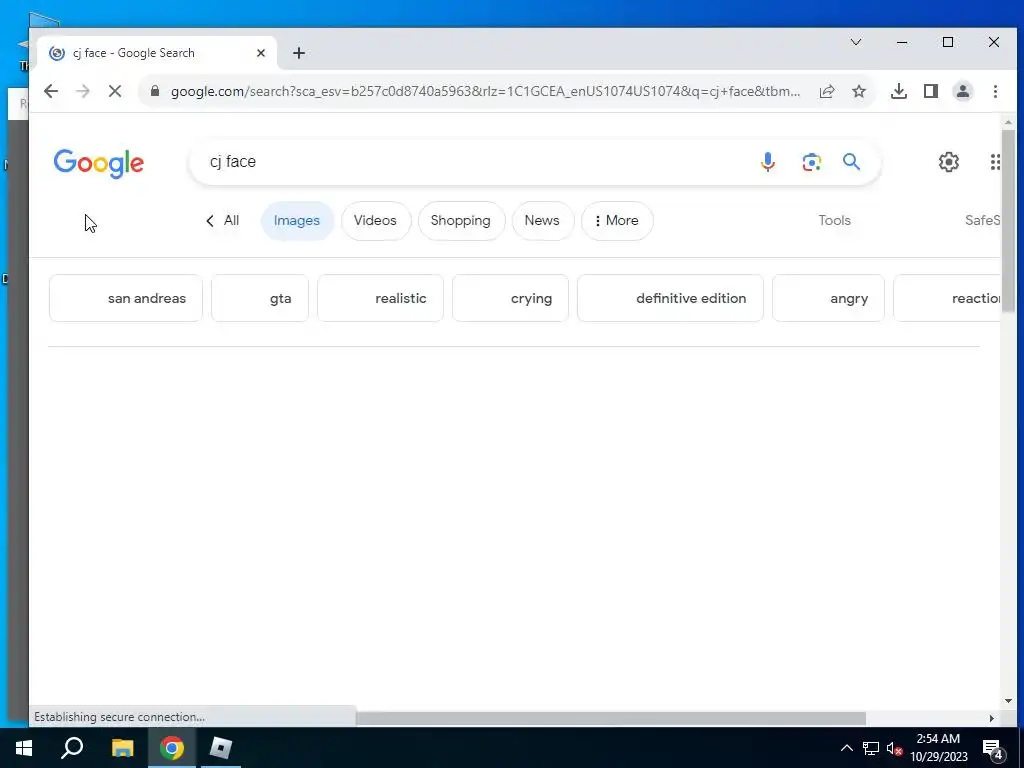This screenshot has width=1024, height=768.
Task: Click the scroll down arrow
Action: (x=1008, y=701)
